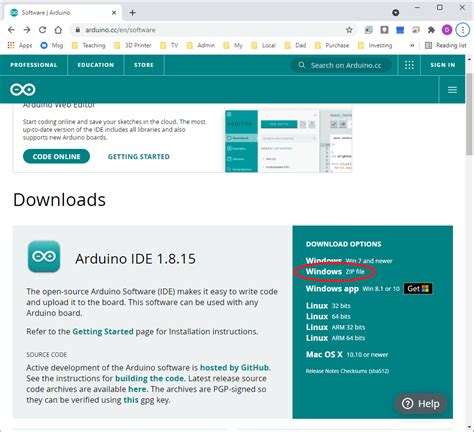Download Mac OS X 10.10 or newer
This screenshot has height=432, width=474.
coord(347,355)
